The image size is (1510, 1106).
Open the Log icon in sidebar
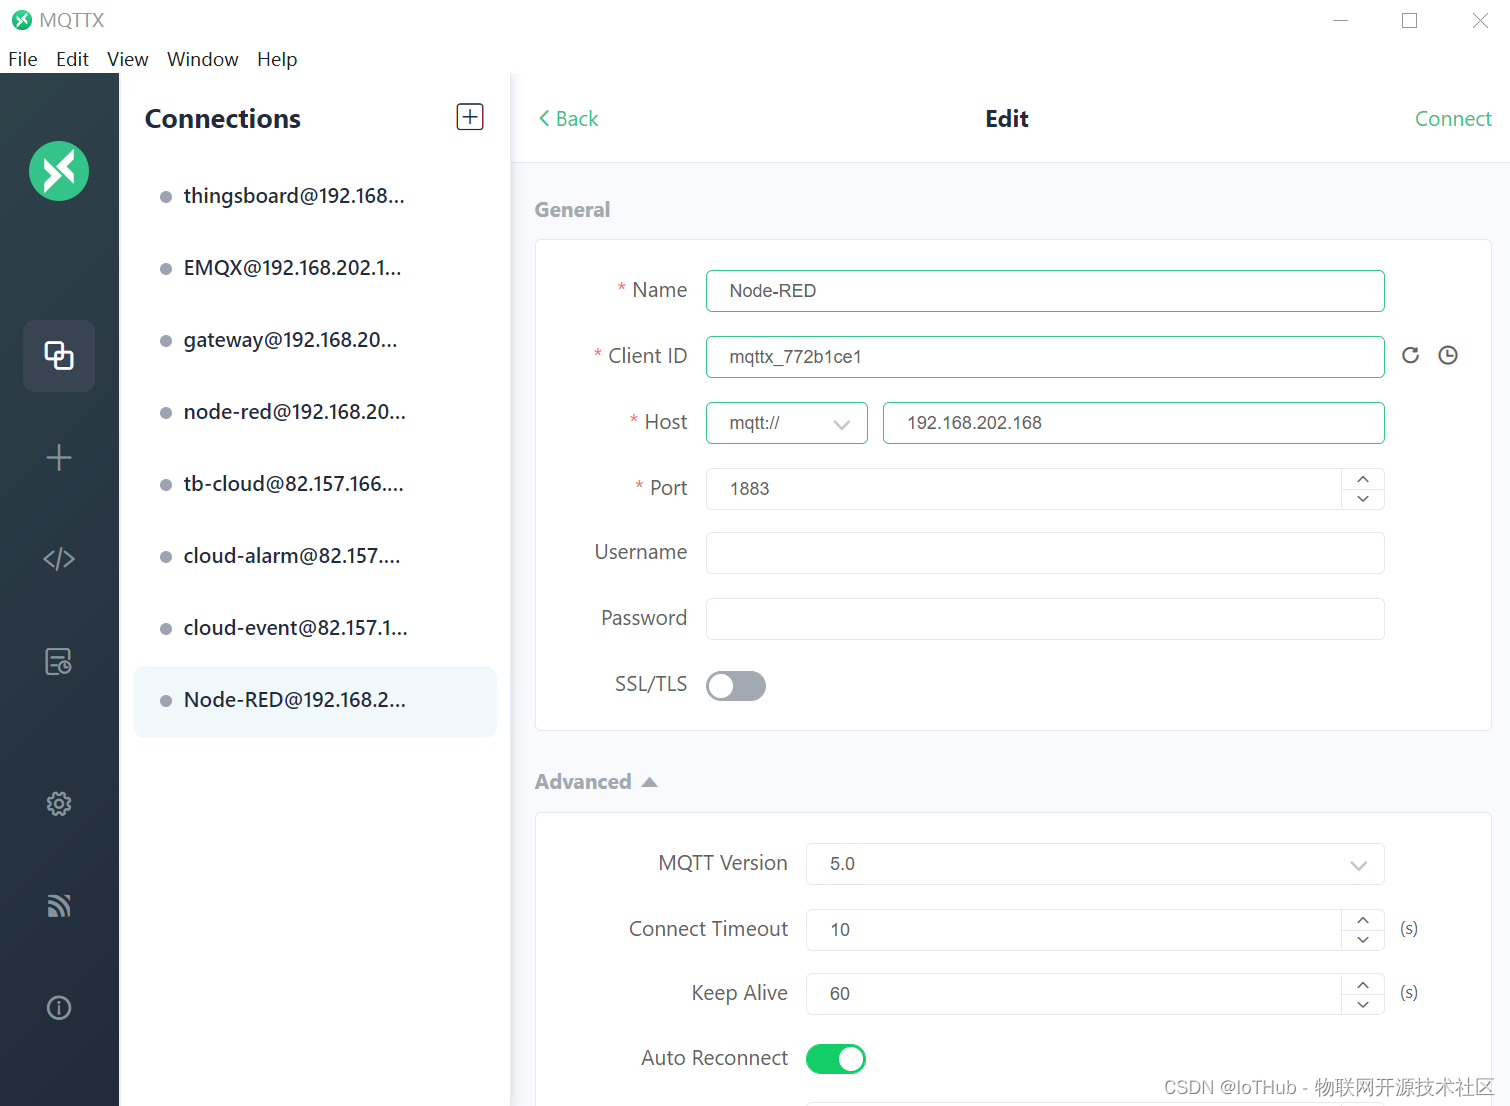(x=59, y=661)
